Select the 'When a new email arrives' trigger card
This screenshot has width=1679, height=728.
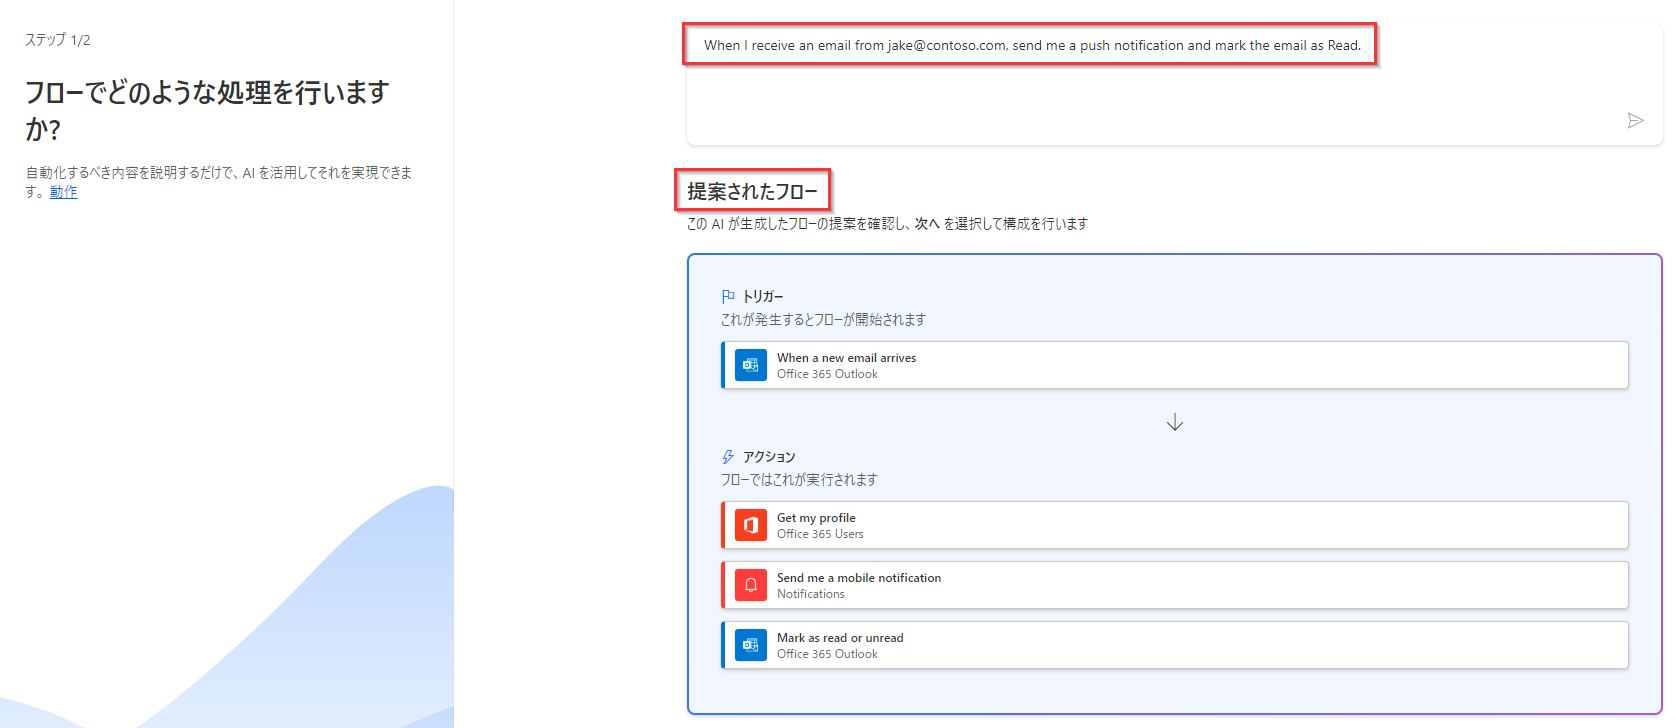pos(1175,365)
